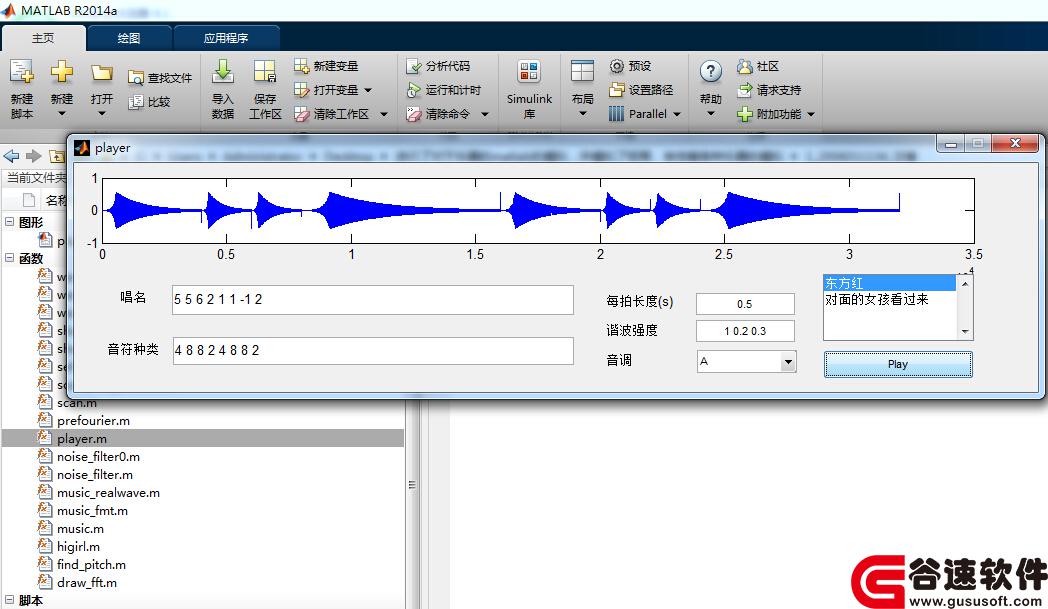The width and height of the screenshot is (1048, 609).
Task: Click the 打开 folder icon
Action: 102,73
